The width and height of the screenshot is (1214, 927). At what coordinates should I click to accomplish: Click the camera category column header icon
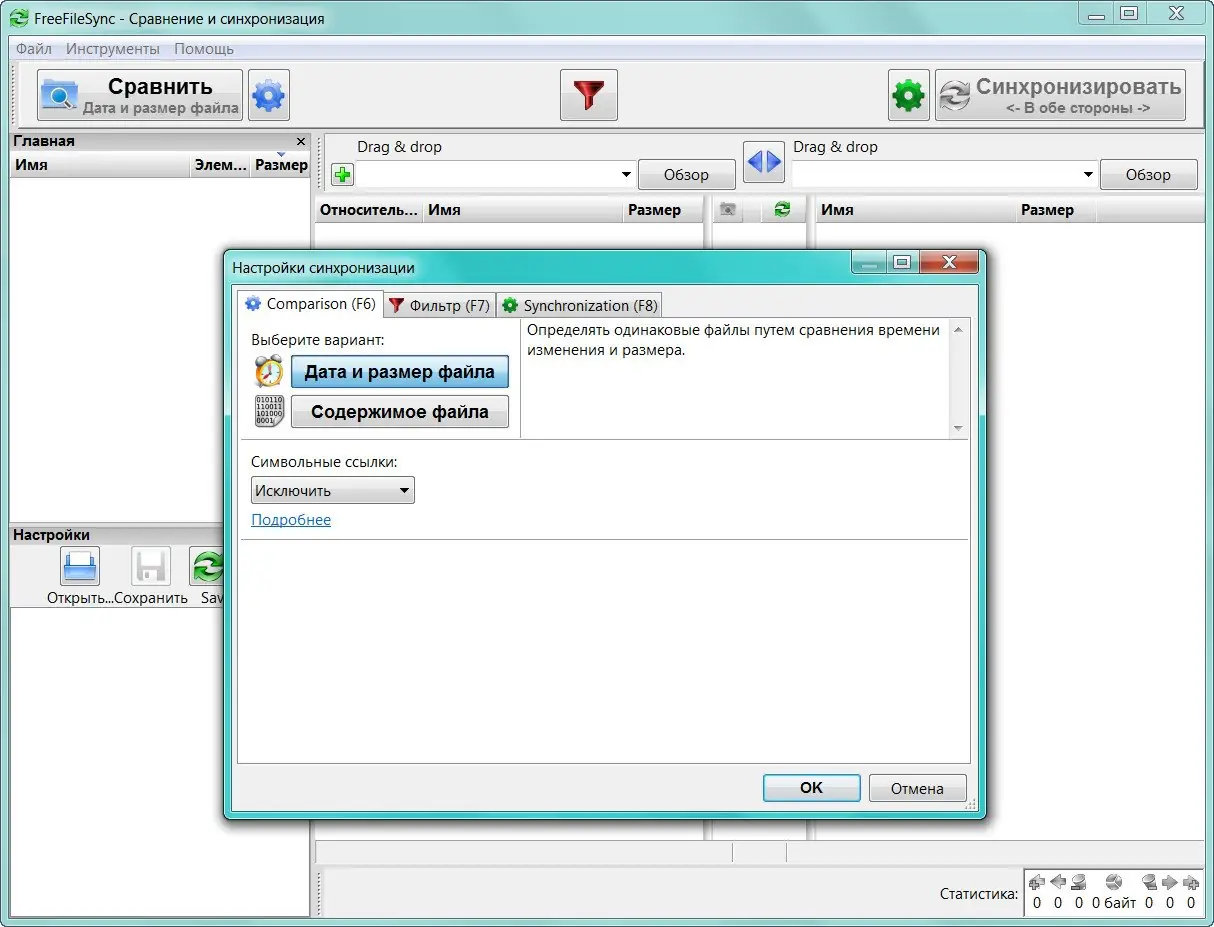(729, 209)
